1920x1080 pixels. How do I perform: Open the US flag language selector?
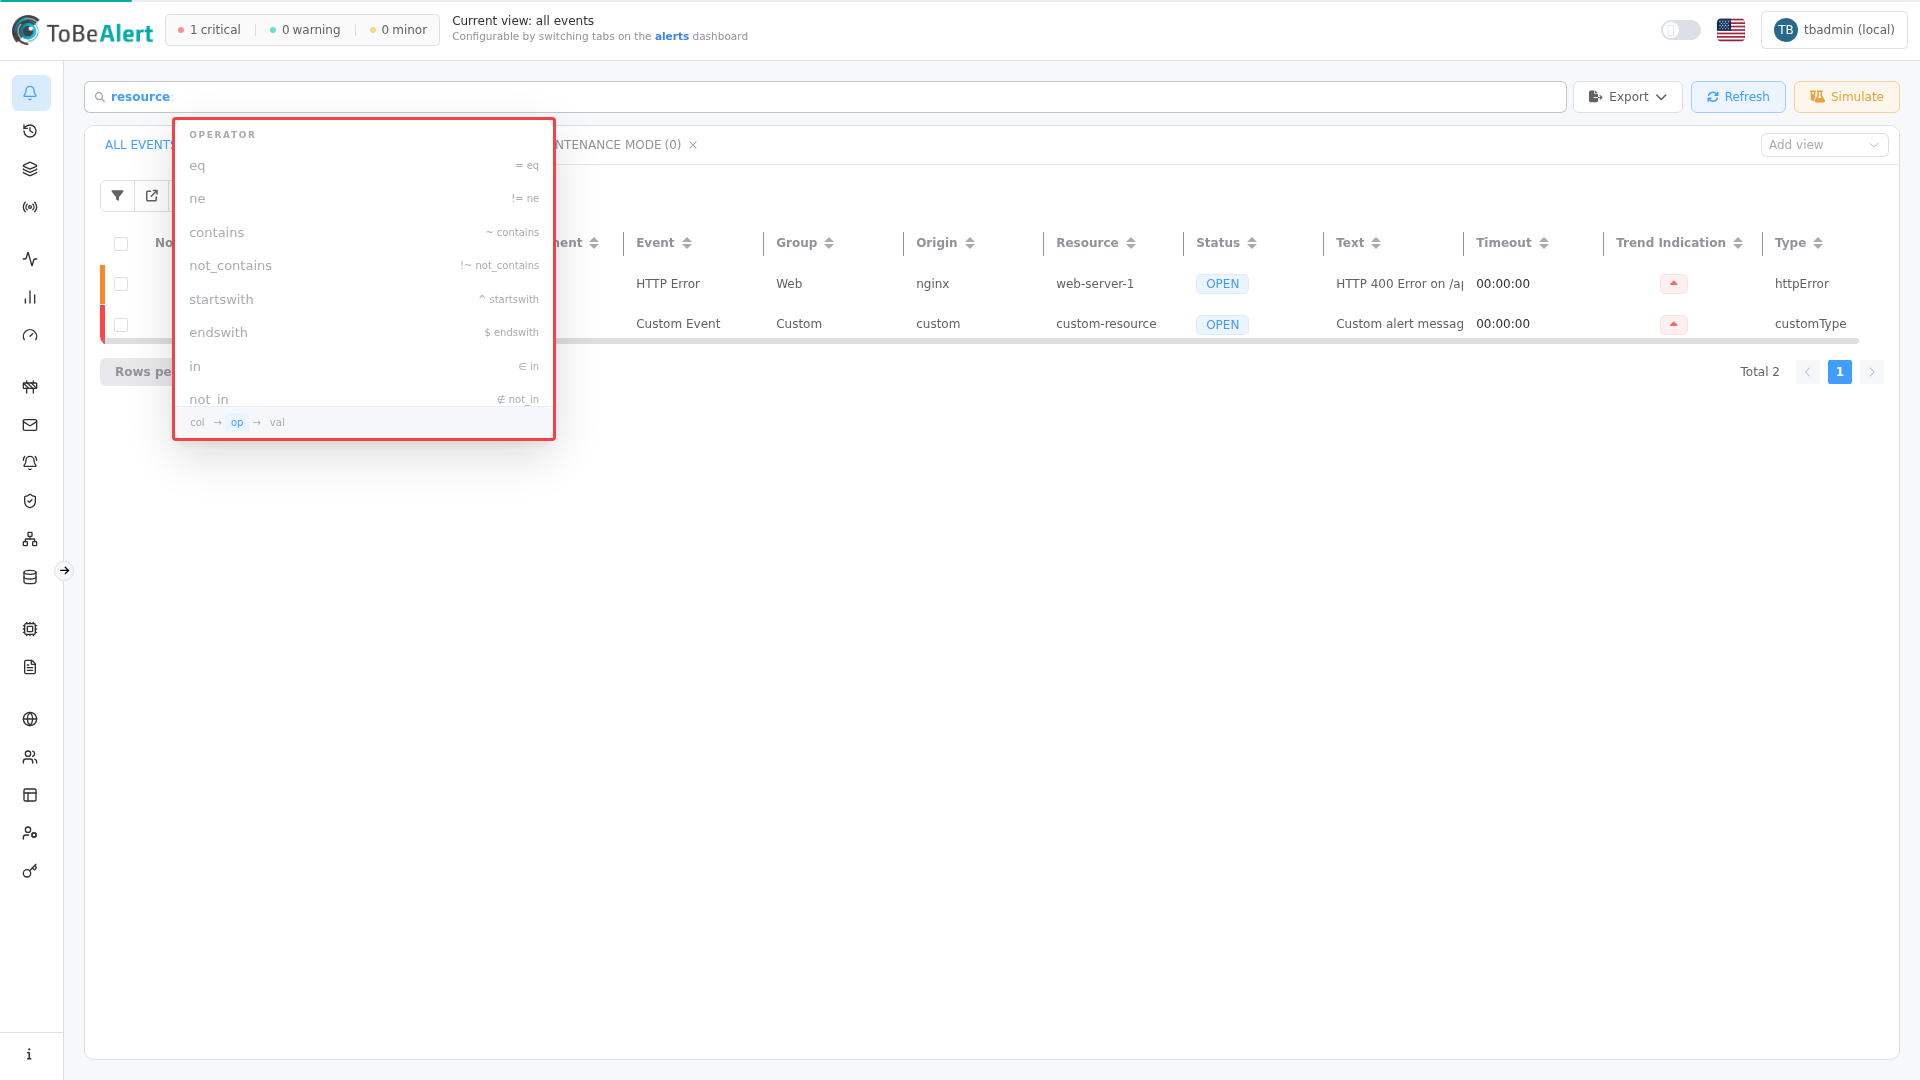pos(1731,30)
